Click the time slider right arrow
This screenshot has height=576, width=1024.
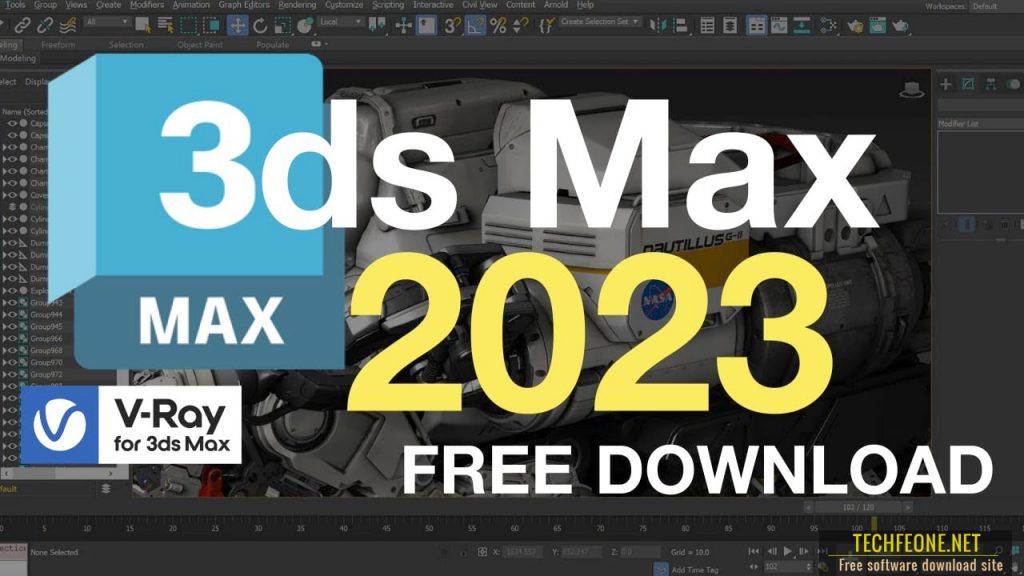click(908, 507)
